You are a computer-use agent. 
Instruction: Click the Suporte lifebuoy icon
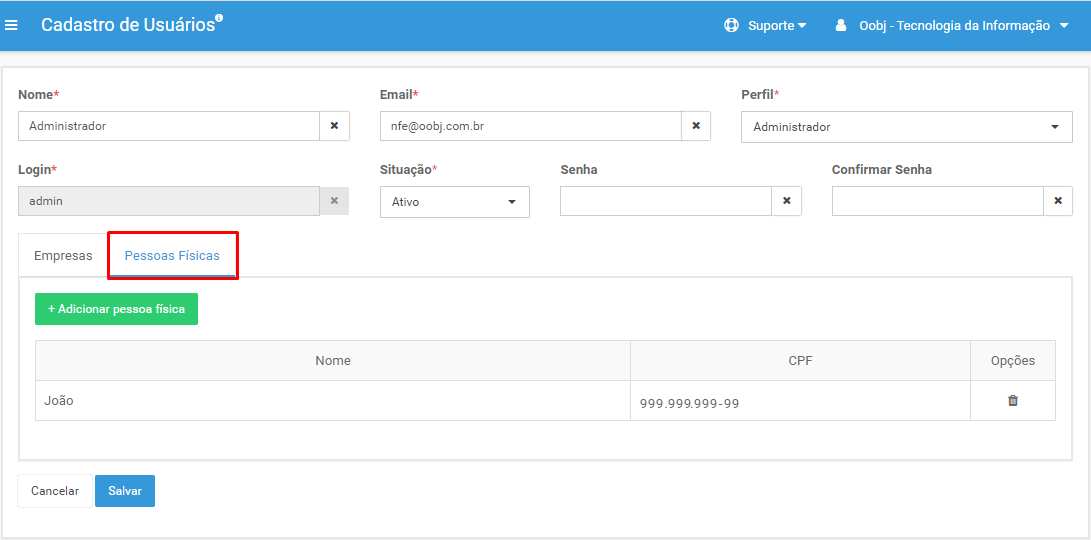[731, 26]
